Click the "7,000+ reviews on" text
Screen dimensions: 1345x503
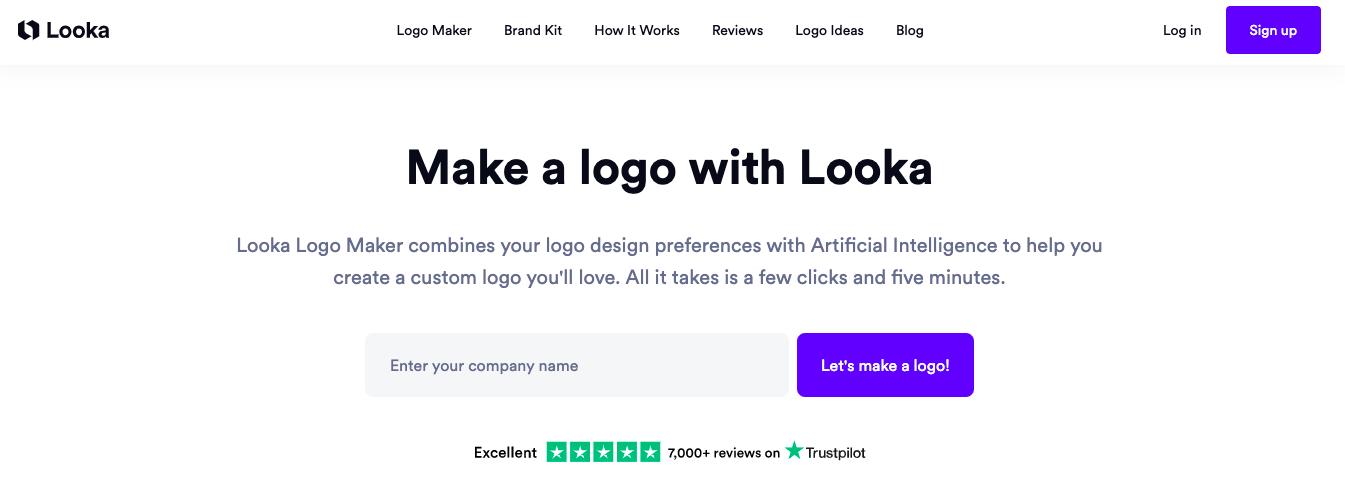[723, 453]
